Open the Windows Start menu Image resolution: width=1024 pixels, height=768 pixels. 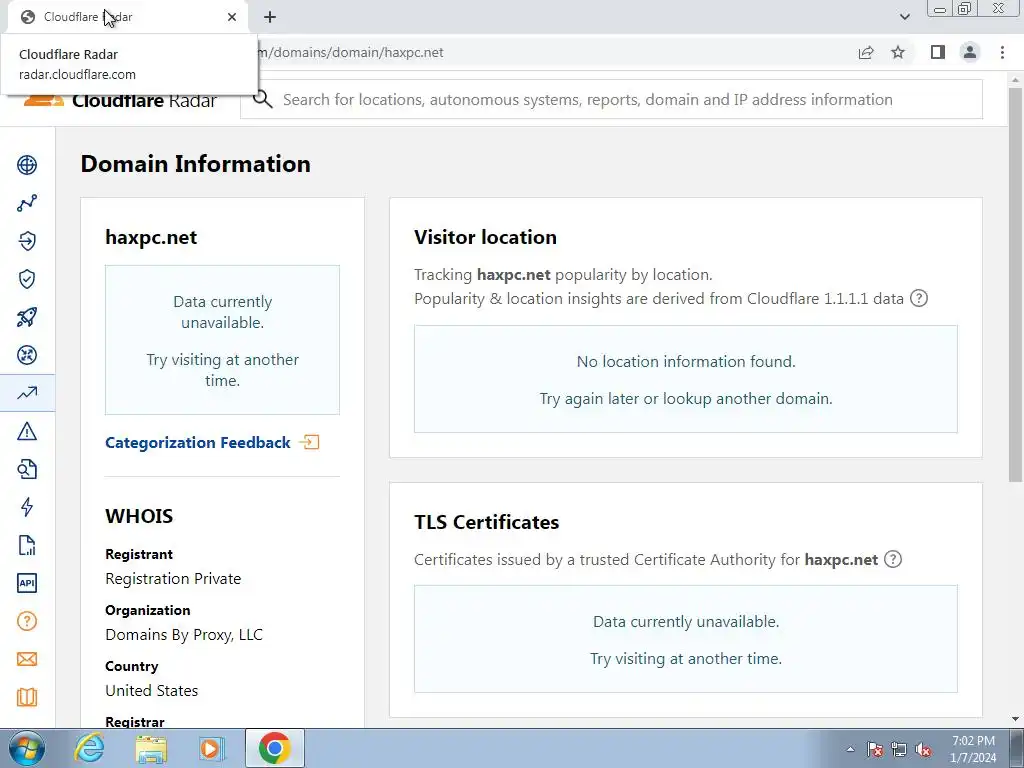tap(26, 748)
